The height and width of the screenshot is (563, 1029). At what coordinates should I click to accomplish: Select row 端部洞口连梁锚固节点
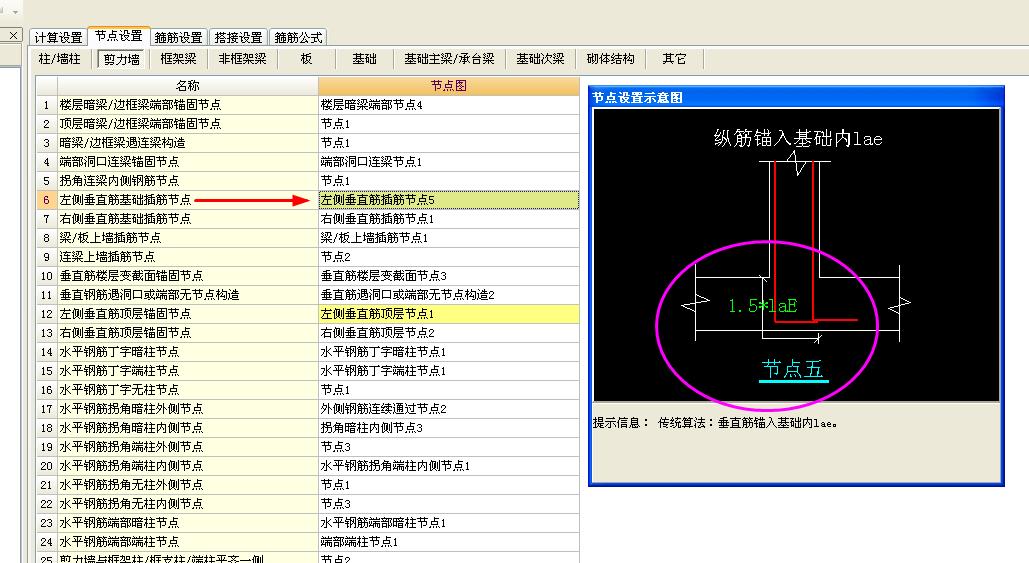(x=188, y=162)
